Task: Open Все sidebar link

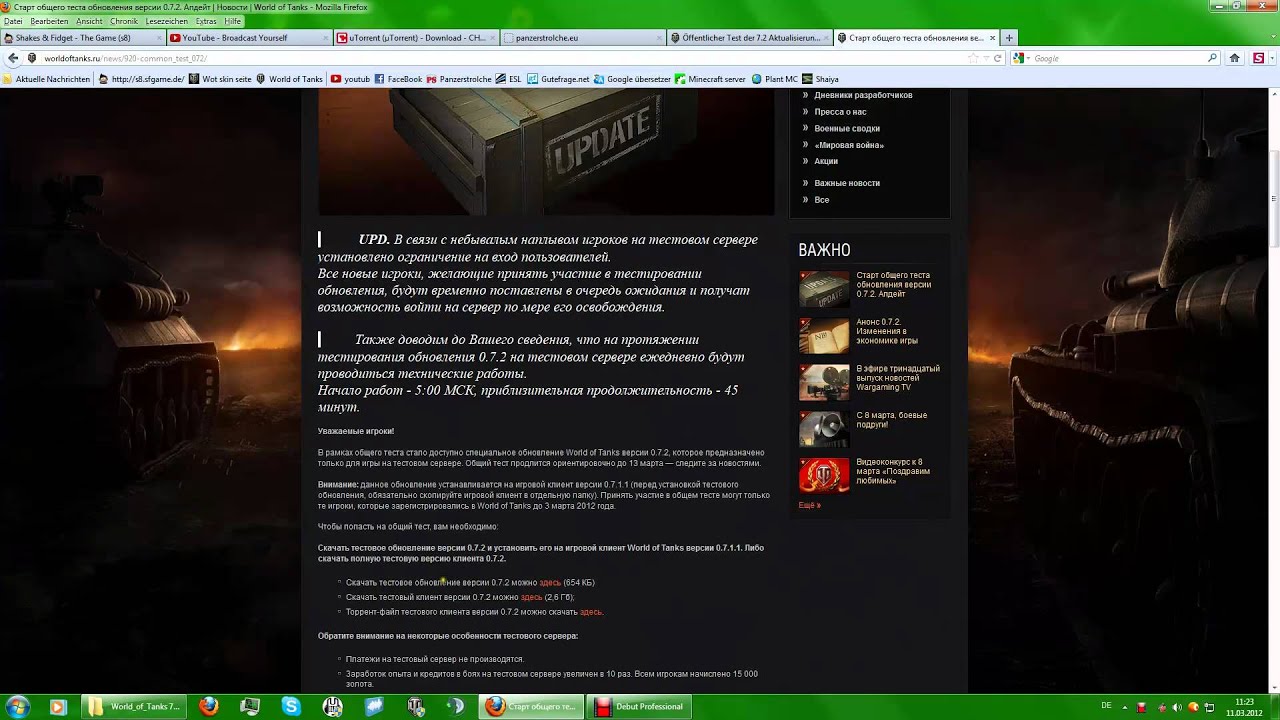Action: [821, 200]
